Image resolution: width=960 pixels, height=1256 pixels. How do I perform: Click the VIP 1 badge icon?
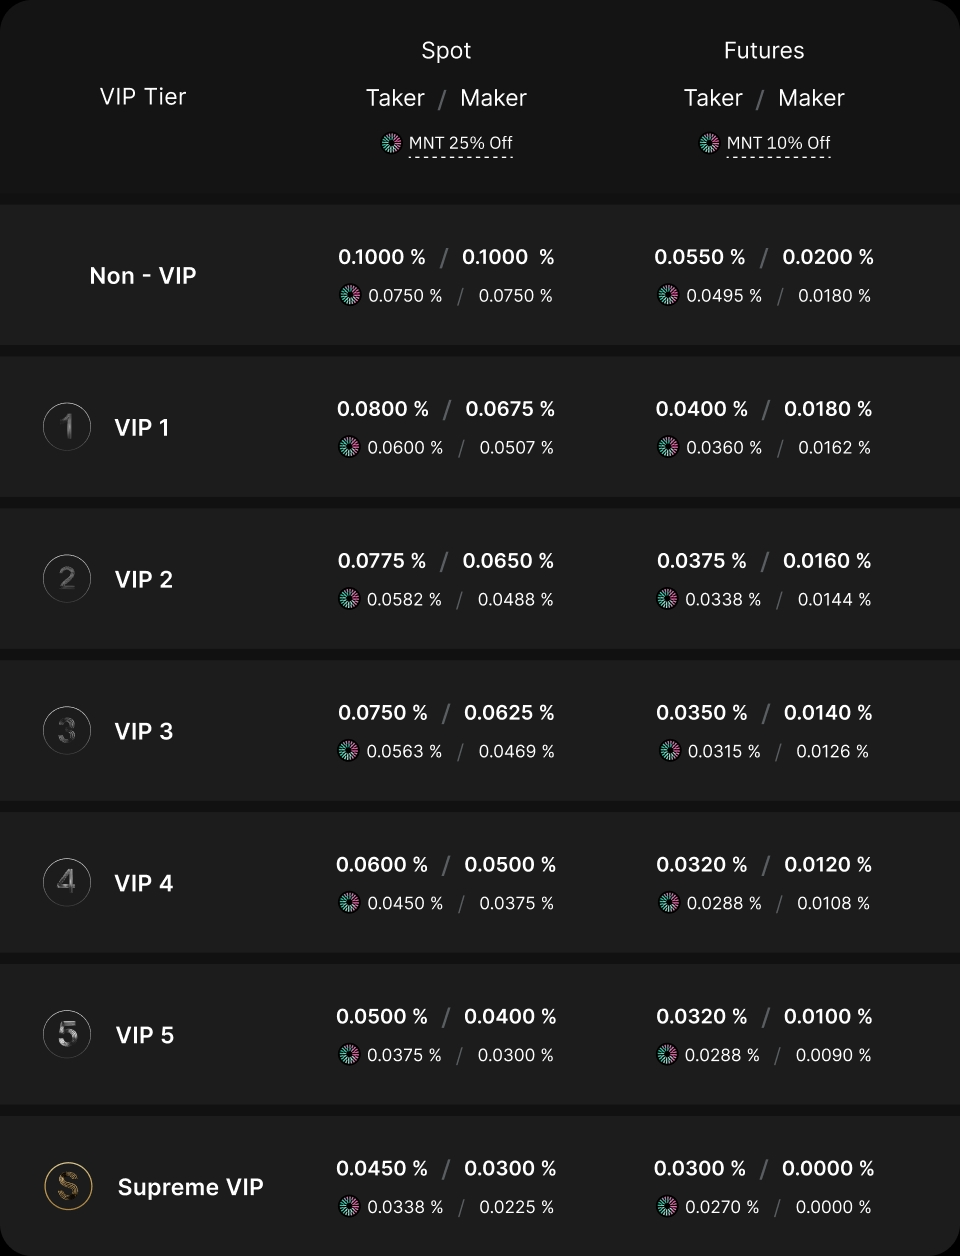click(x=67, y=427)
